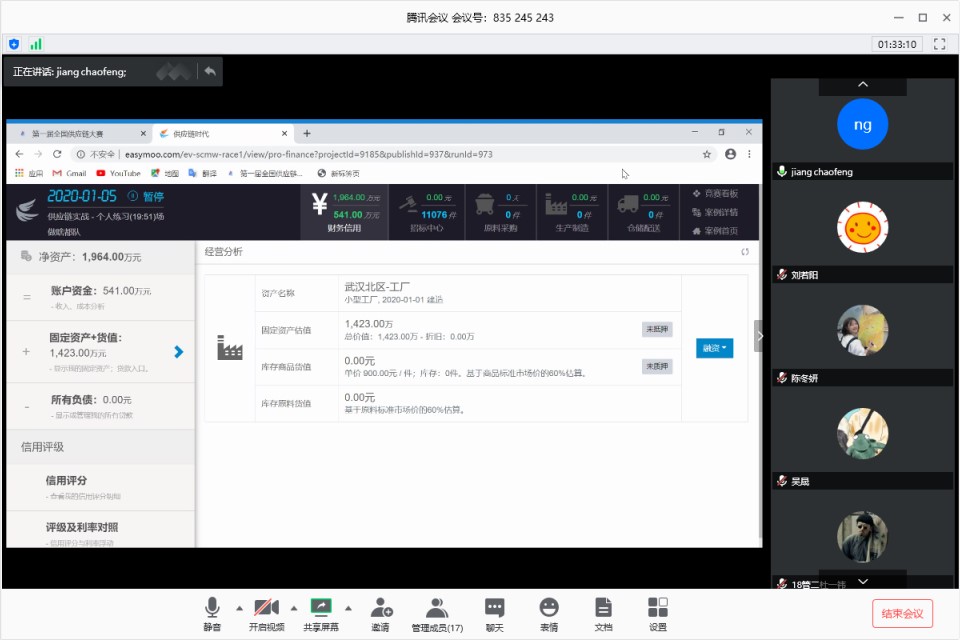The height and width of the screenshot is (640, 960).
Task: Turn on camera via 开启视频
Action: 266,613
